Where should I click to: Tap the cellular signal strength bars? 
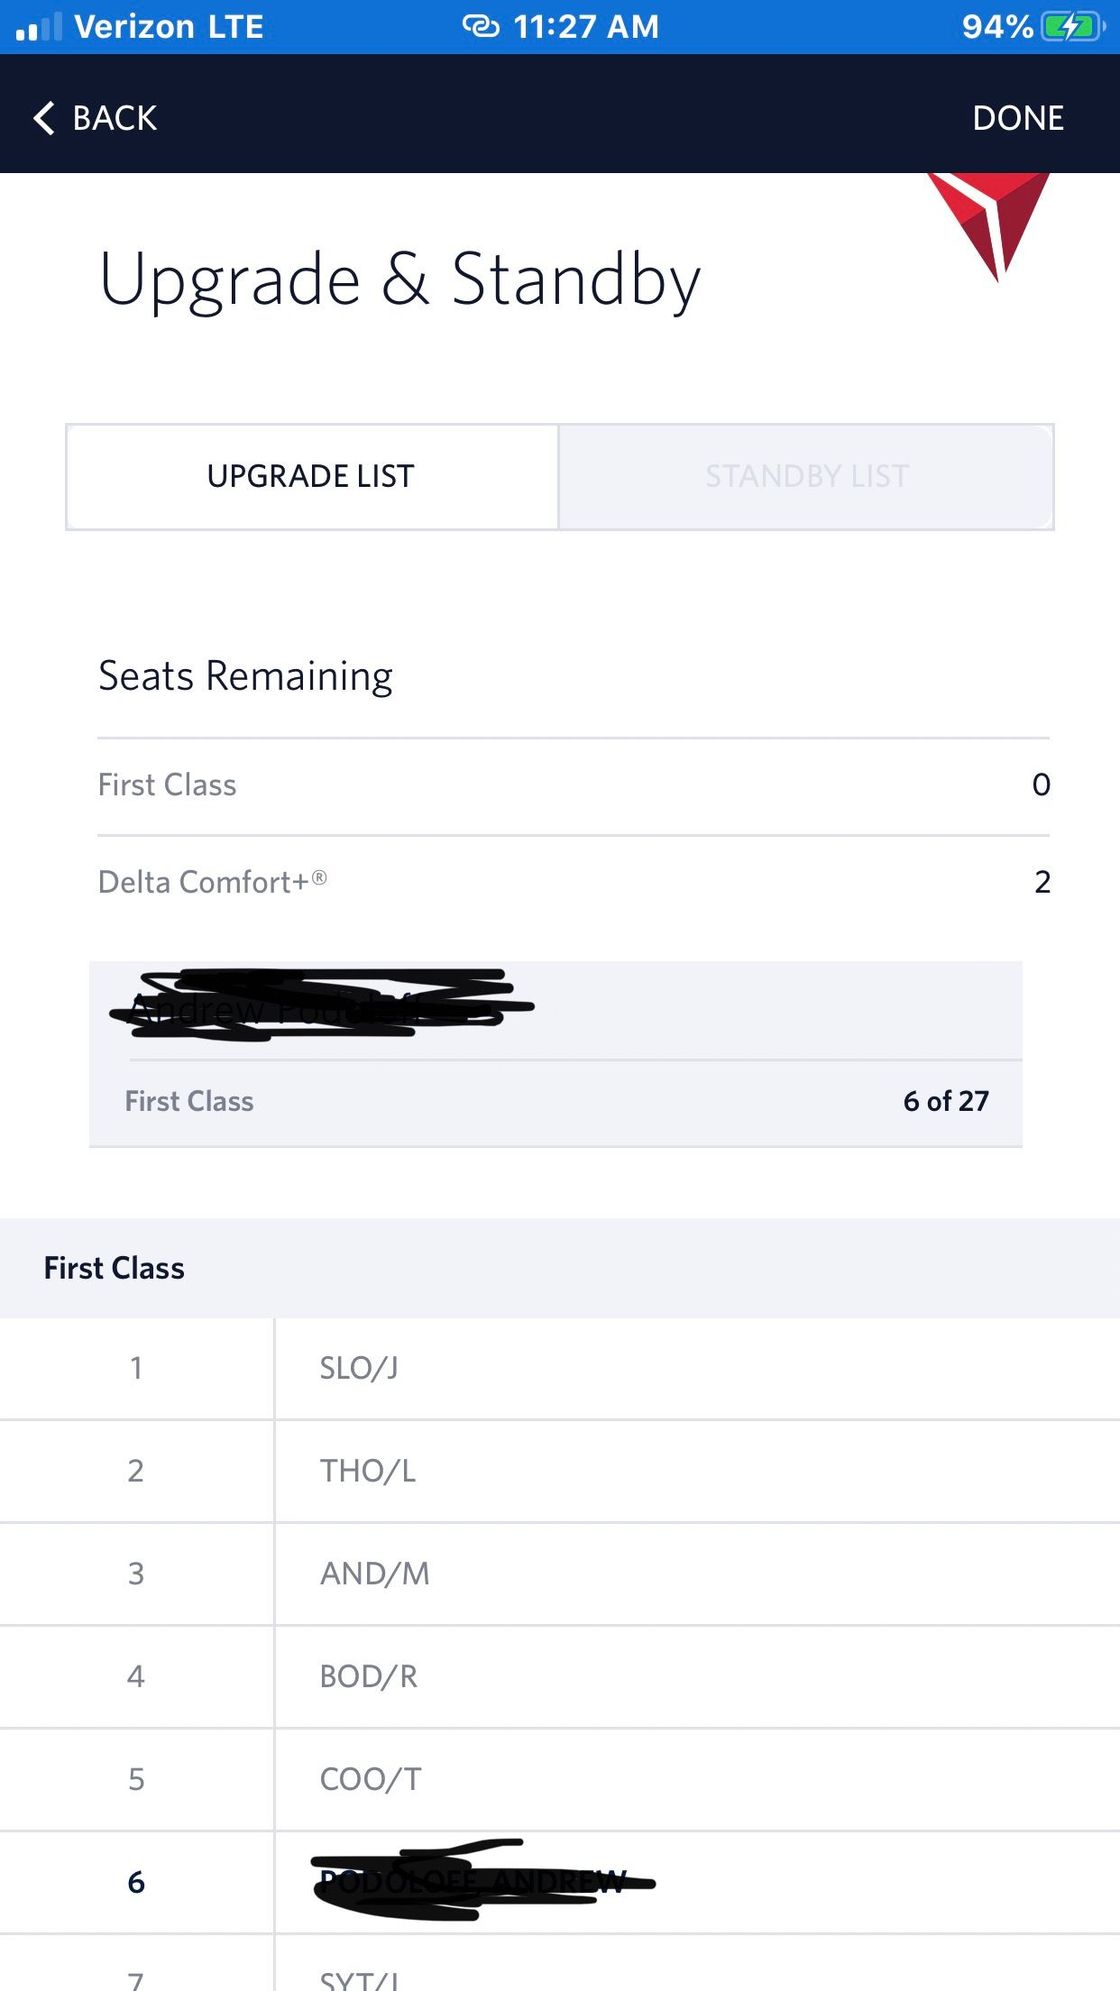(39, 27)
